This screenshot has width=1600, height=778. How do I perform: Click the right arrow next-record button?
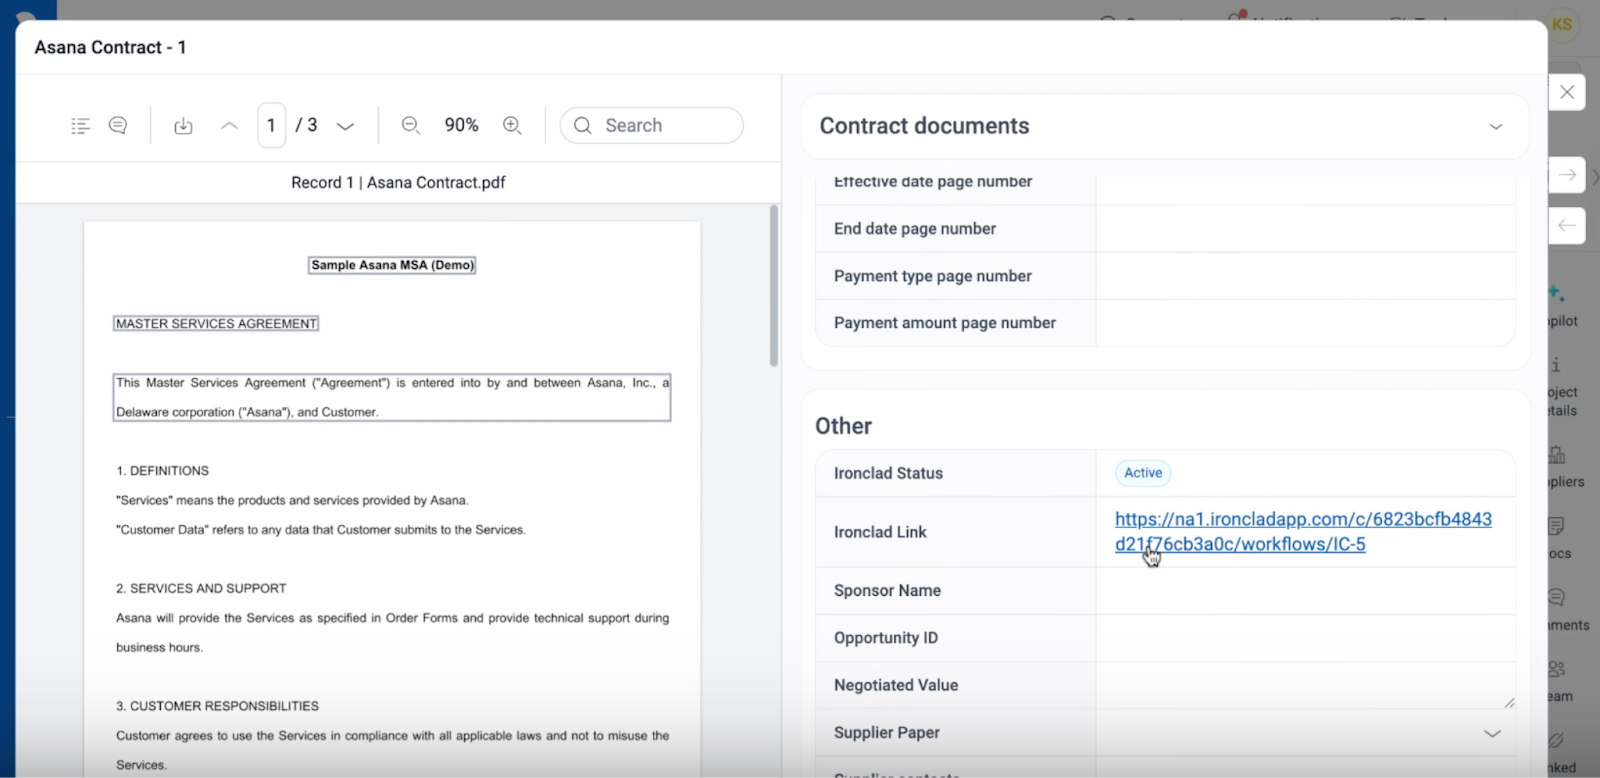pyautogui.click(x=1567, y=175)
